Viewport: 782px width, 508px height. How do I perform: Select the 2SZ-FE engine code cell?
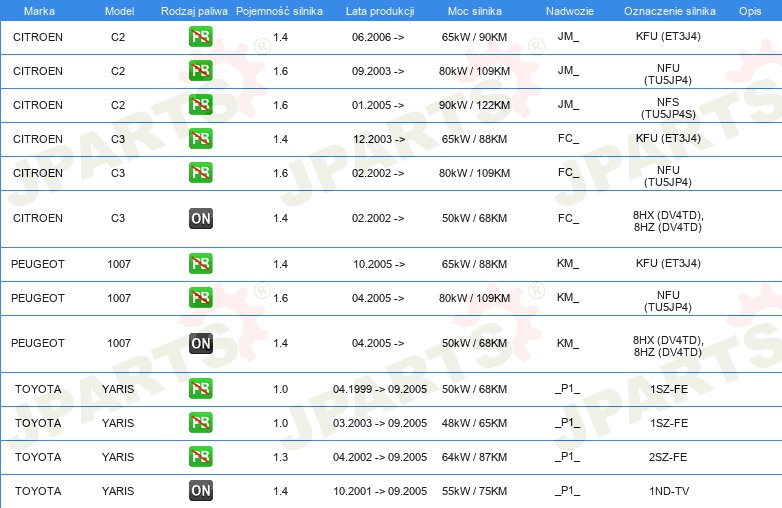click(668, 457)
